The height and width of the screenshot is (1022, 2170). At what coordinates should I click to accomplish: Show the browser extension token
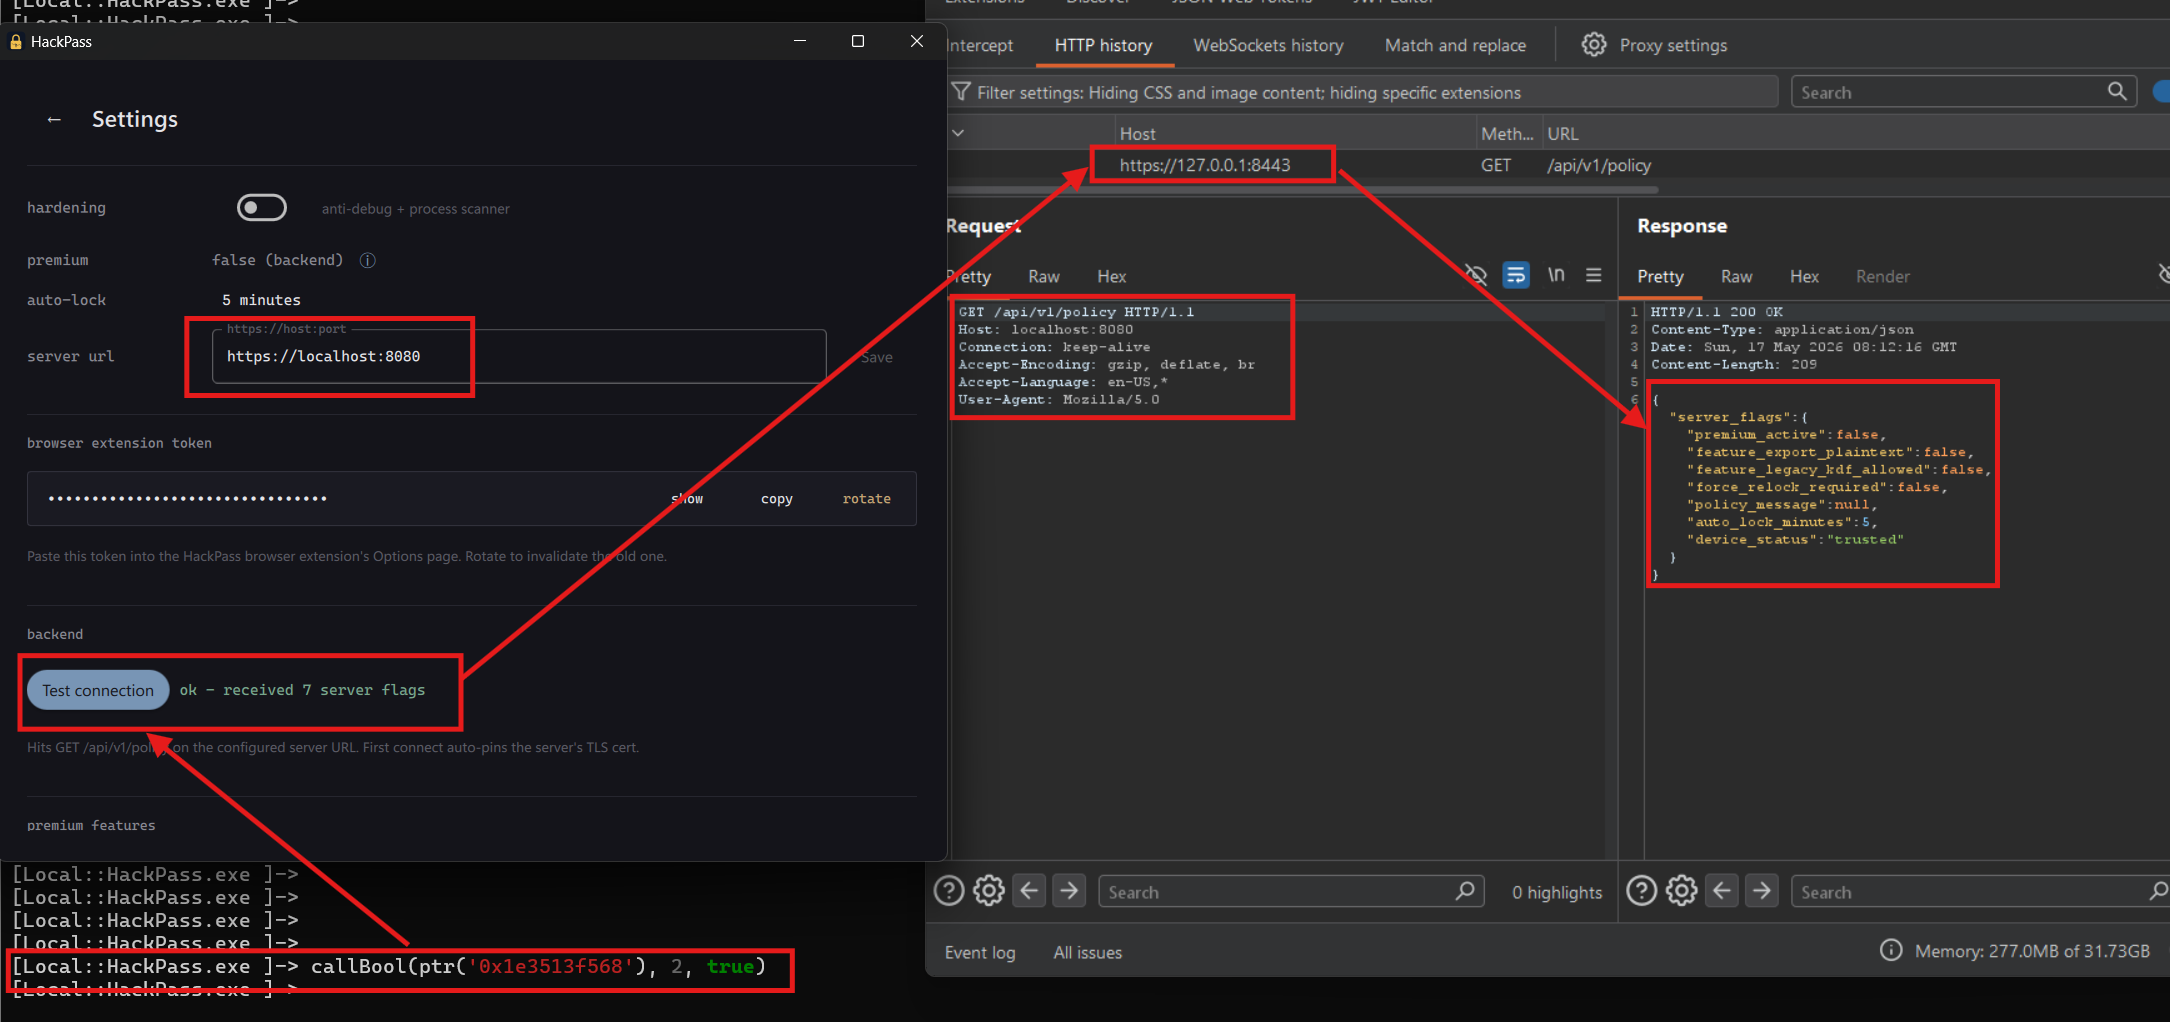(688, 499)
